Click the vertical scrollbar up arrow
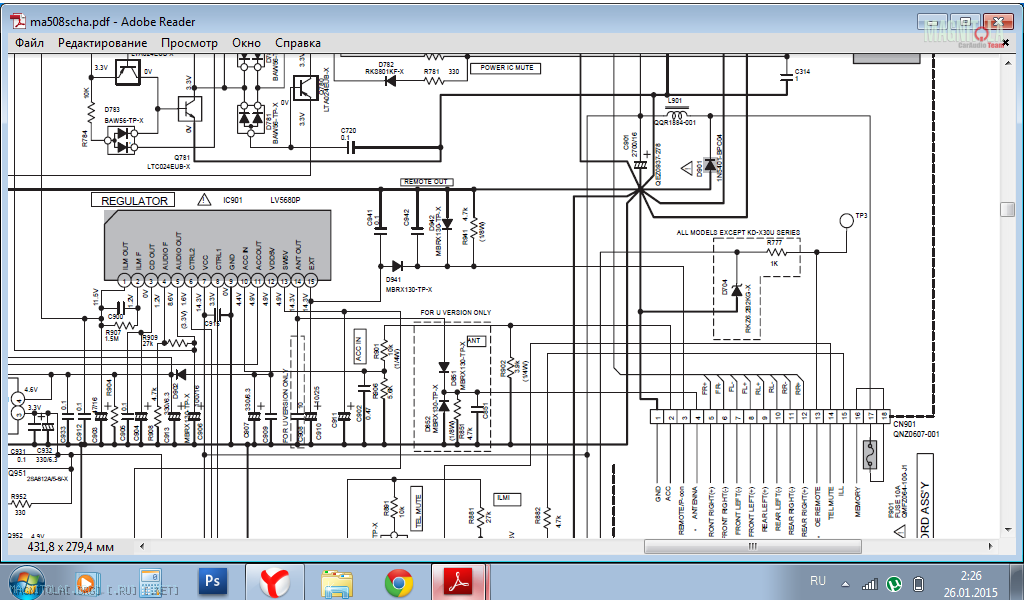The image size is (1024, 600). (1010, 63)
